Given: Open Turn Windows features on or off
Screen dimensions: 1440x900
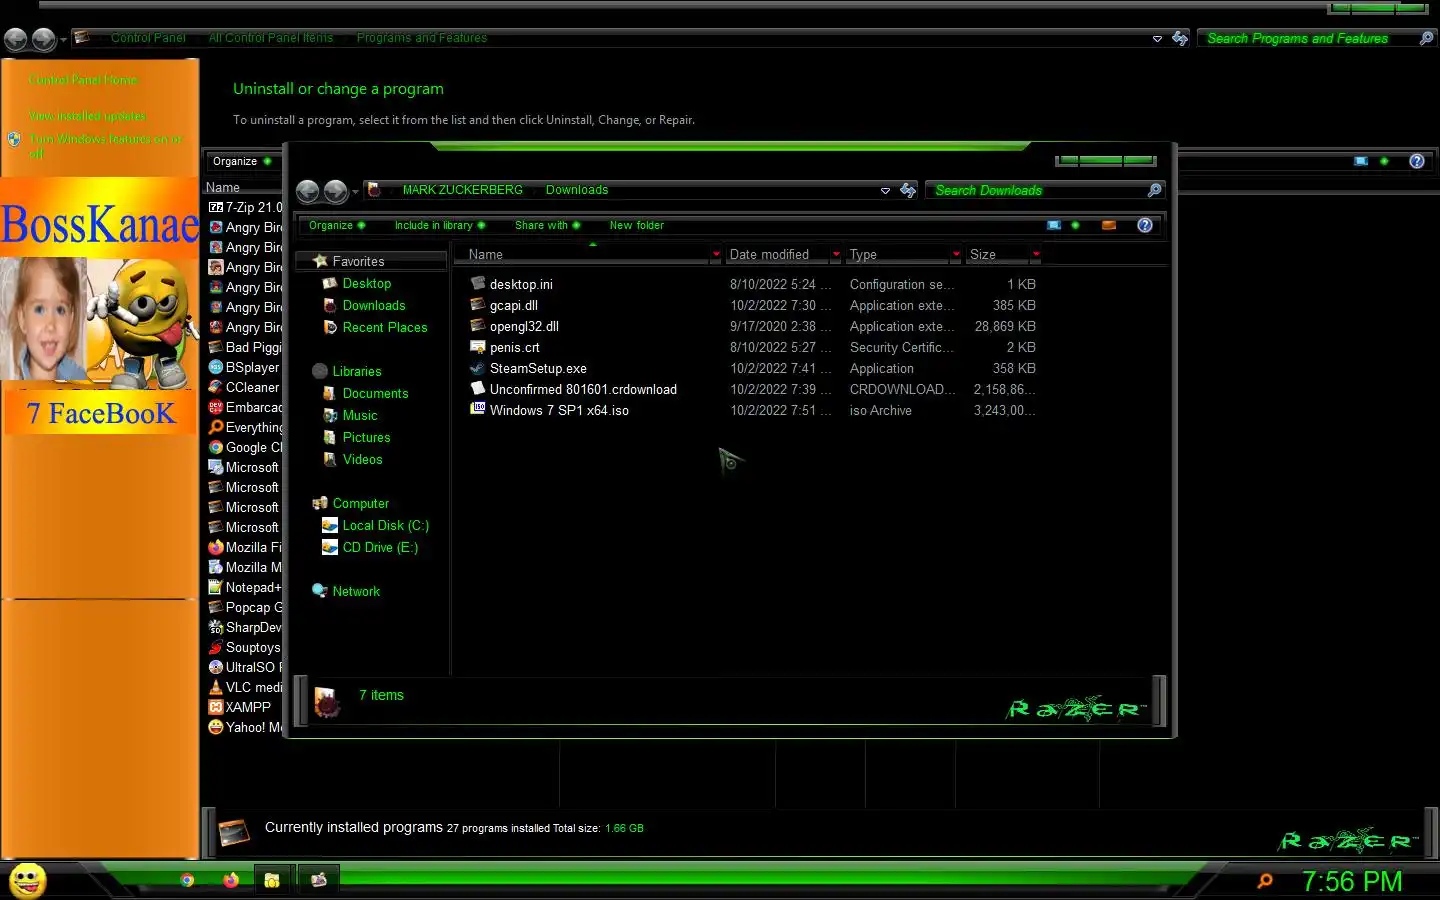Looking at the screenshot, I should 105,146.
